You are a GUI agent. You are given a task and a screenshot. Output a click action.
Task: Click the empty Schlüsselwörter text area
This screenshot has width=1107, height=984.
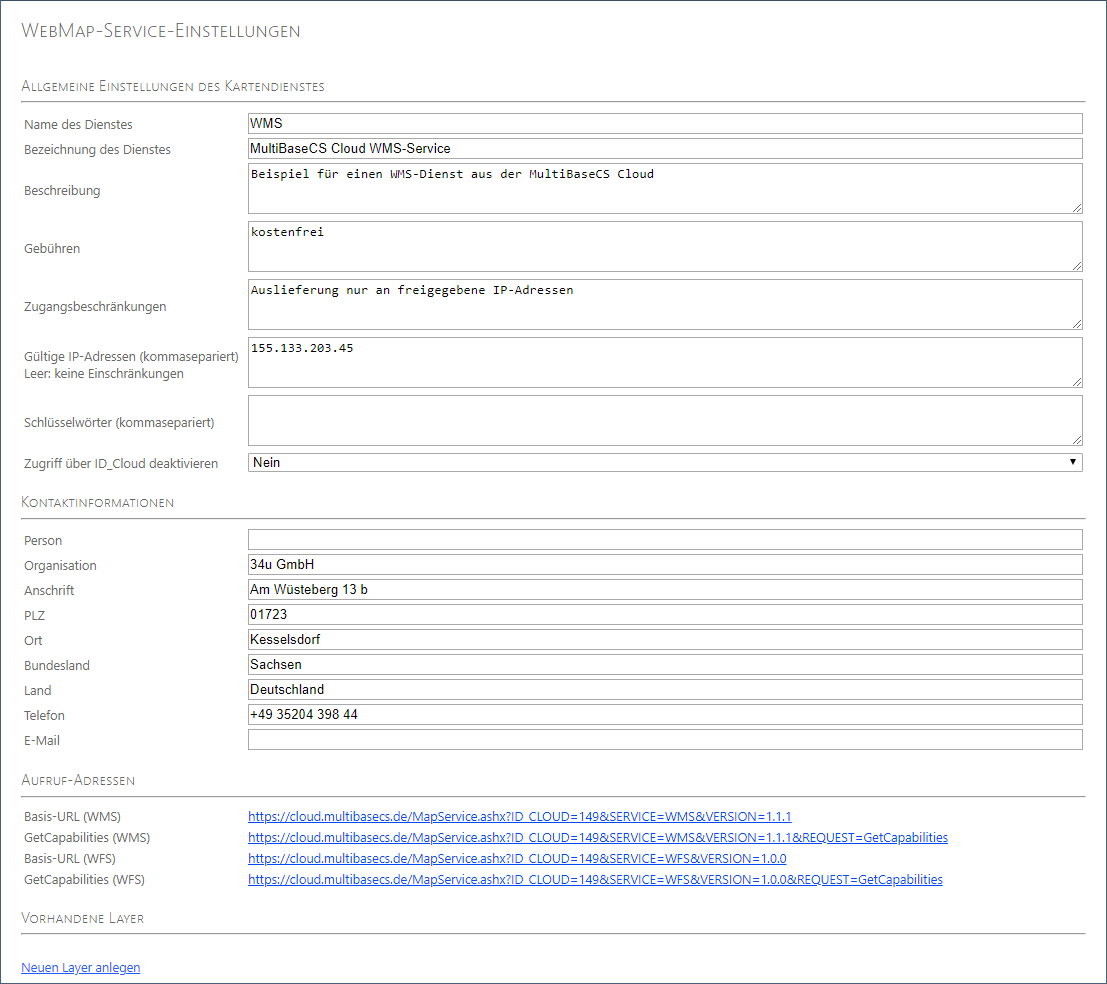(x=664, y=421)
